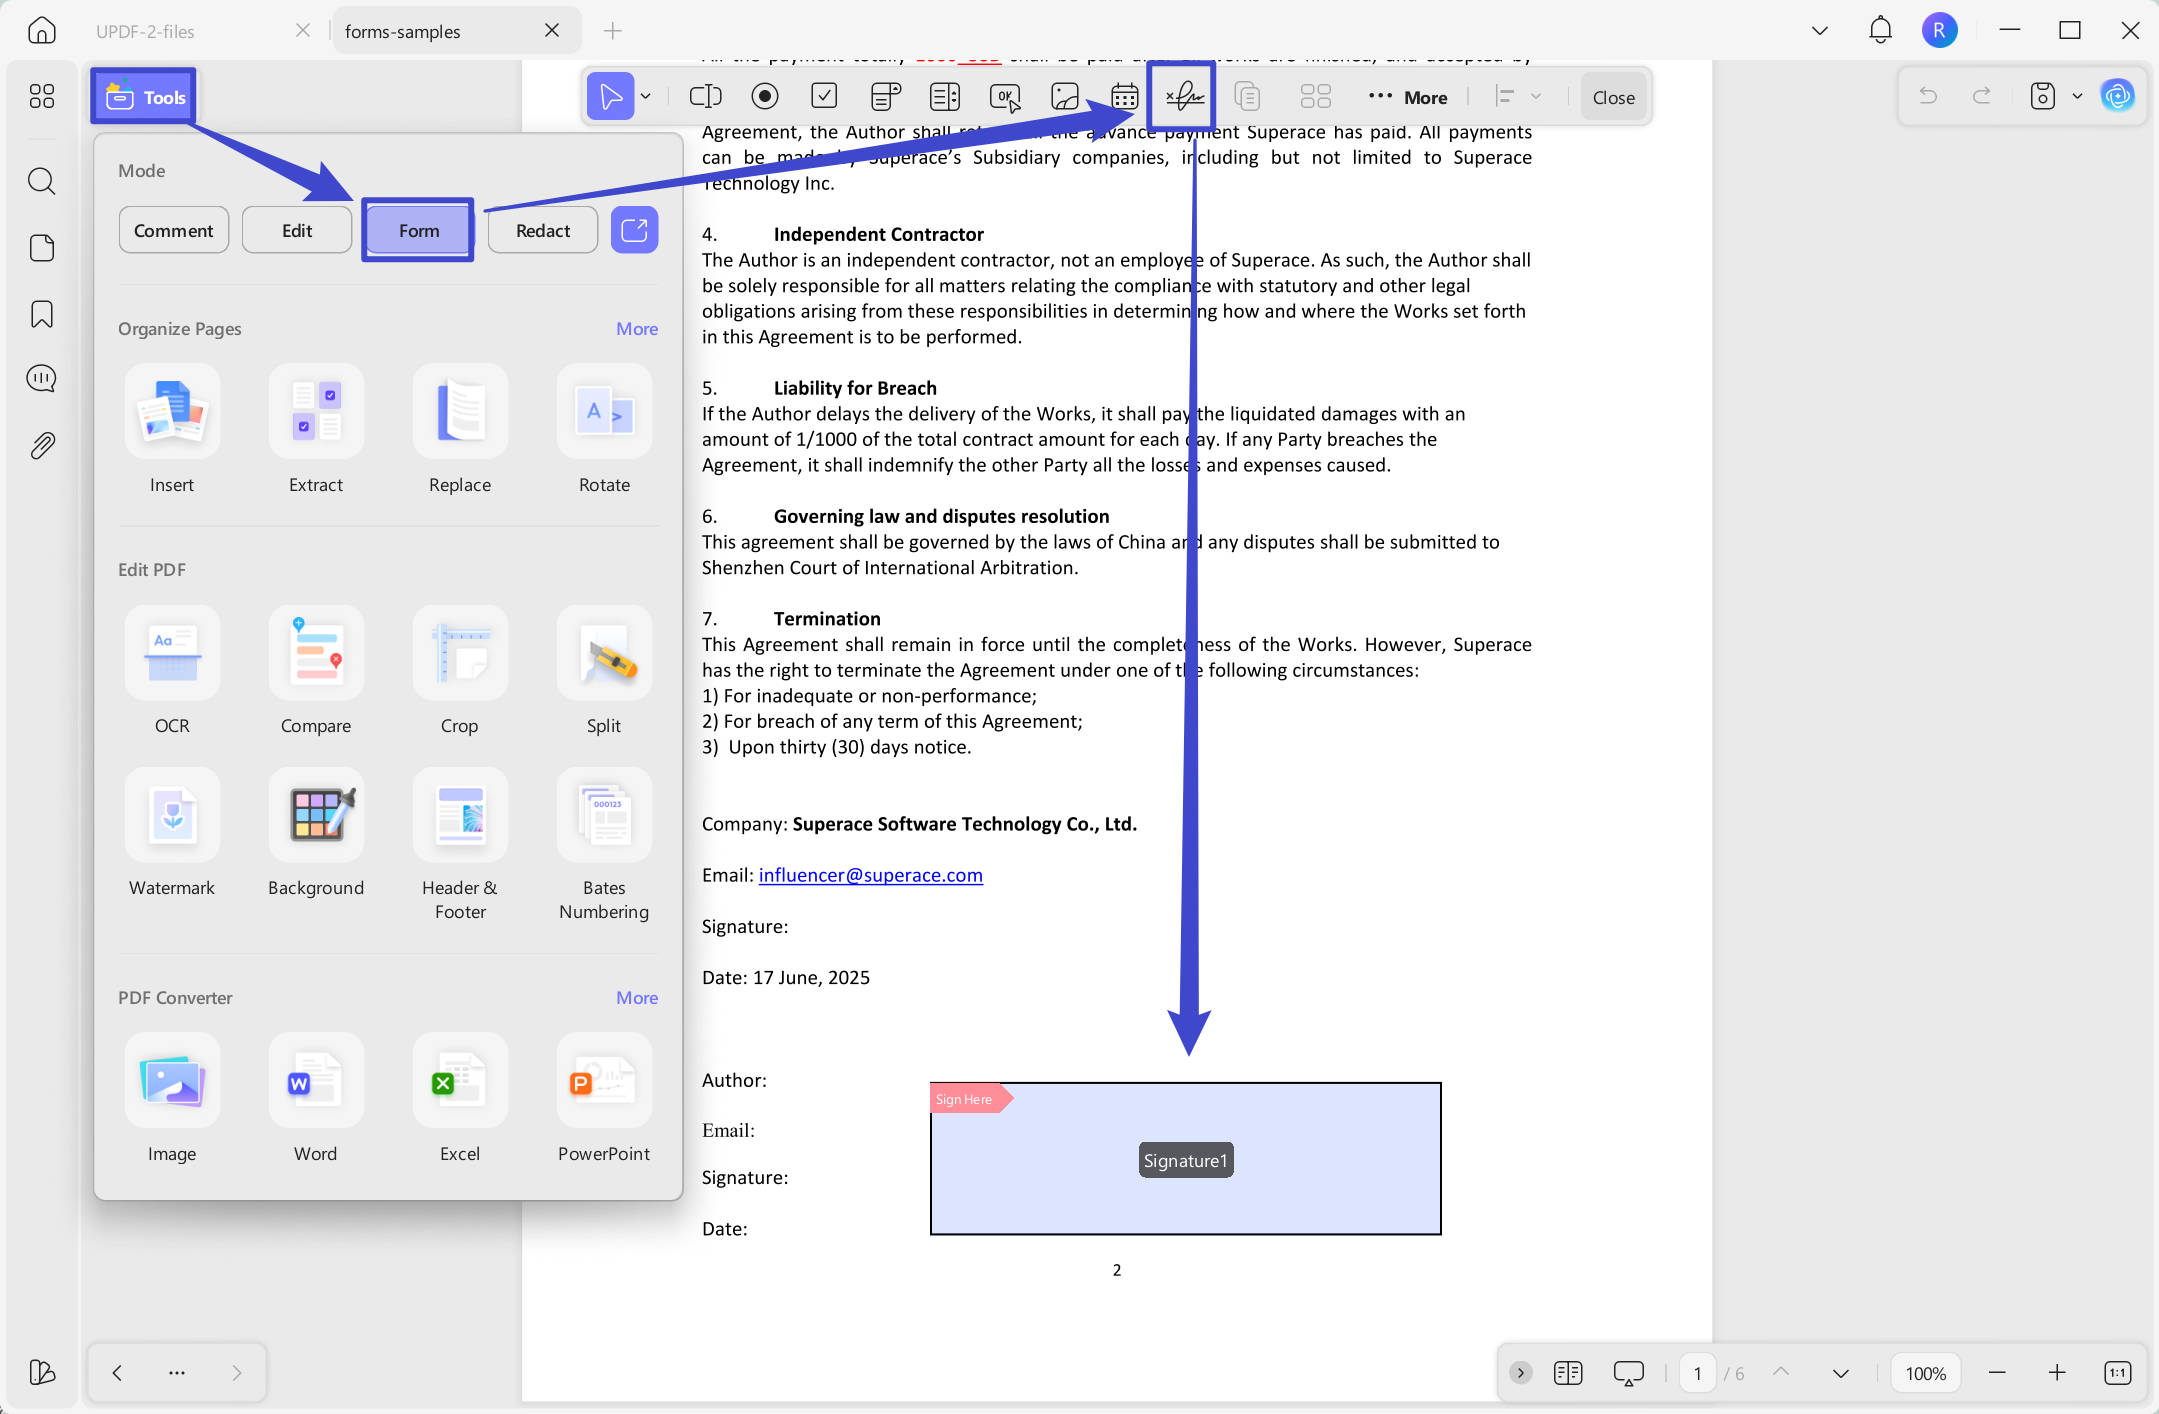This screenshot has height=1414, width=2159.
Task: Open the Bates Numbering tool
Action: tap(604, 845)
